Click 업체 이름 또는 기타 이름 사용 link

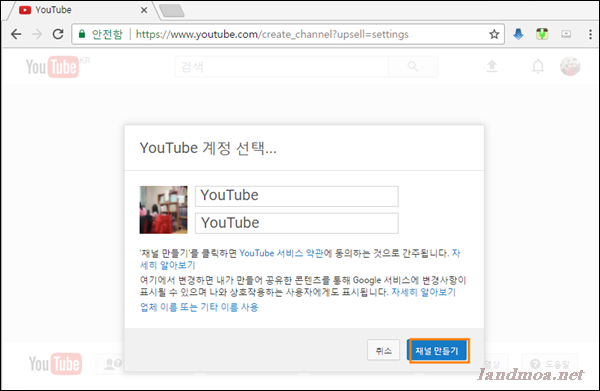pos(199,307)
